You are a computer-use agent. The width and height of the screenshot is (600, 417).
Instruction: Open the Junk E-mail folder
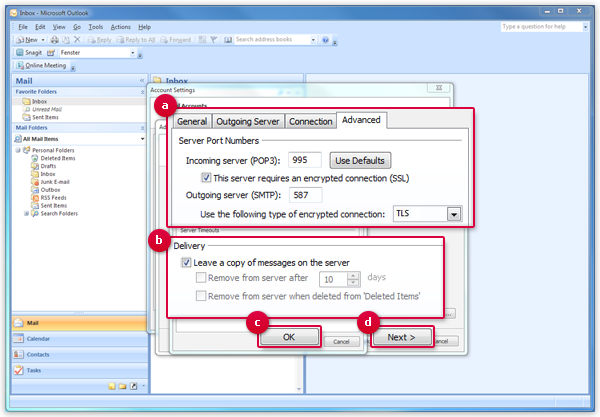click(x=55, y=182)
